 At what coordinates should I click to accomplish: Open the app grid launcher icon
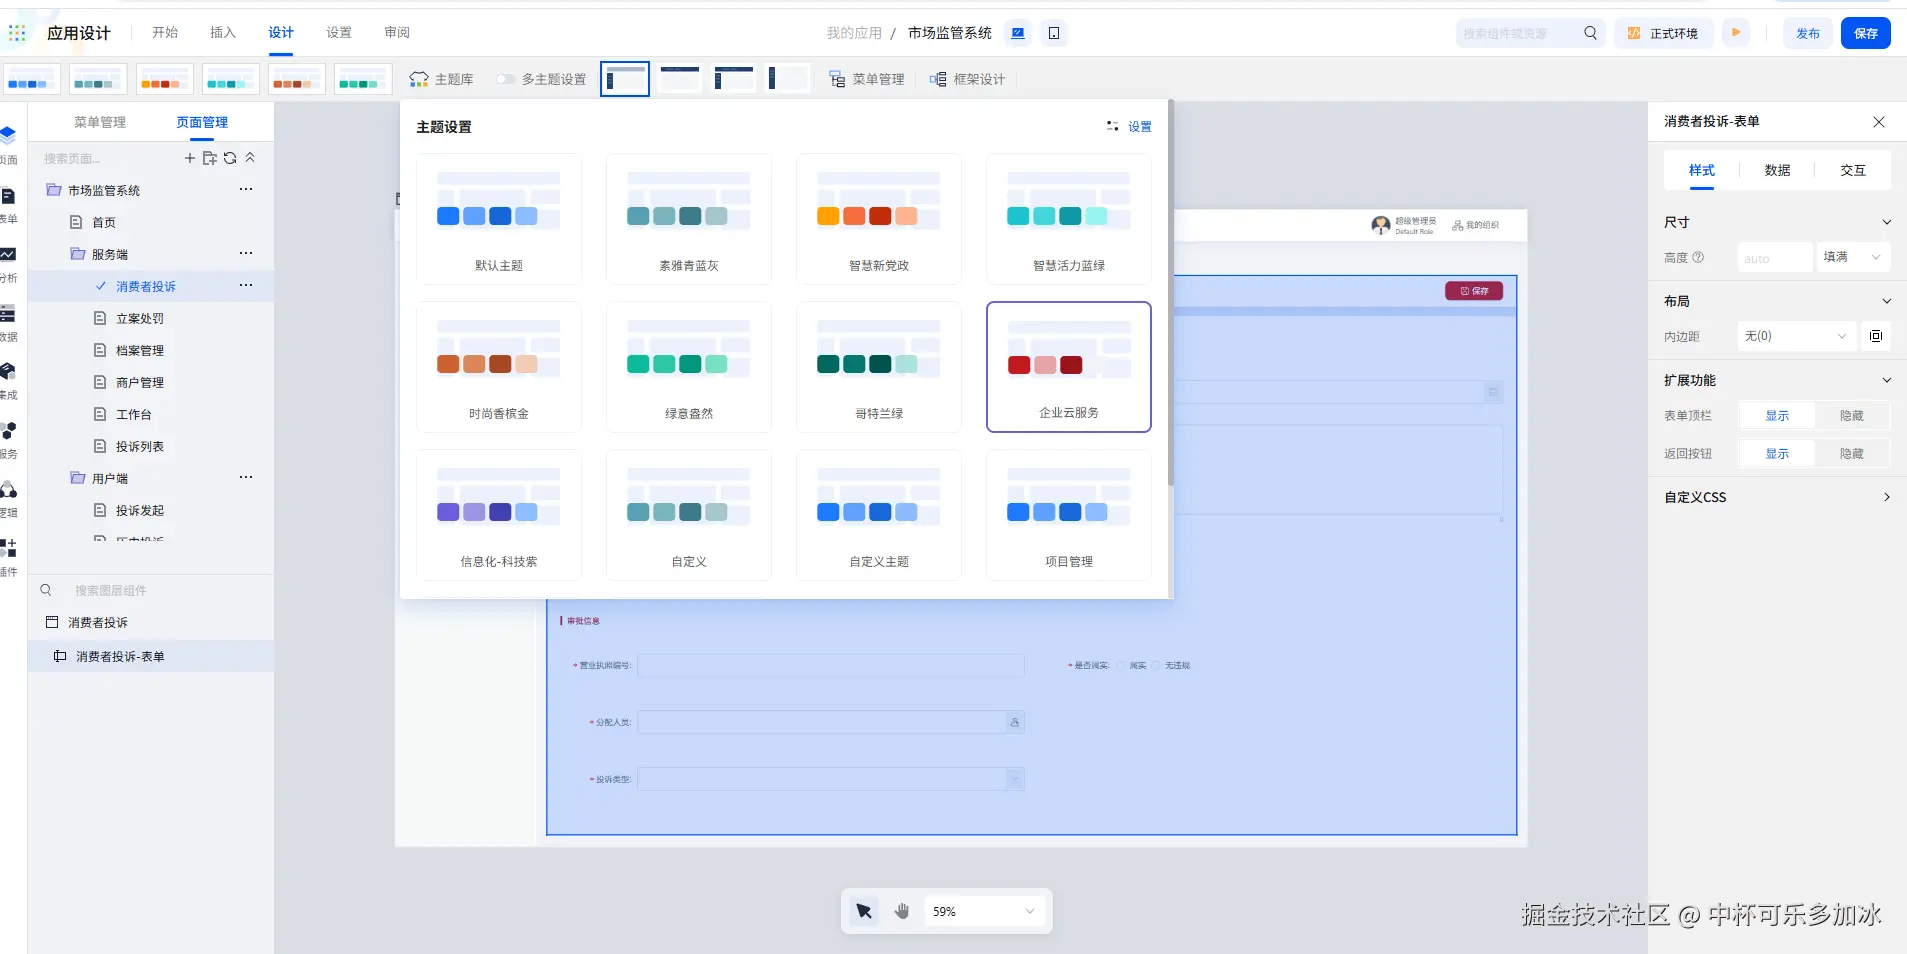(x=17, y=33)
